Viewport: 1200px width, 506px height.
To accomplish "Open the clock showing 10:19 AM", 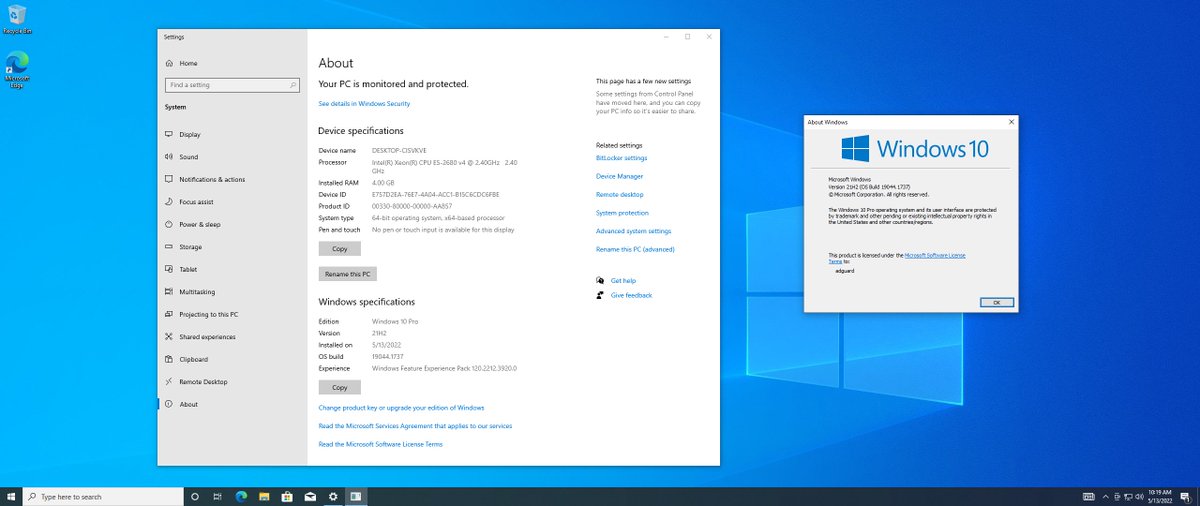I will (x=1158, y=496).
